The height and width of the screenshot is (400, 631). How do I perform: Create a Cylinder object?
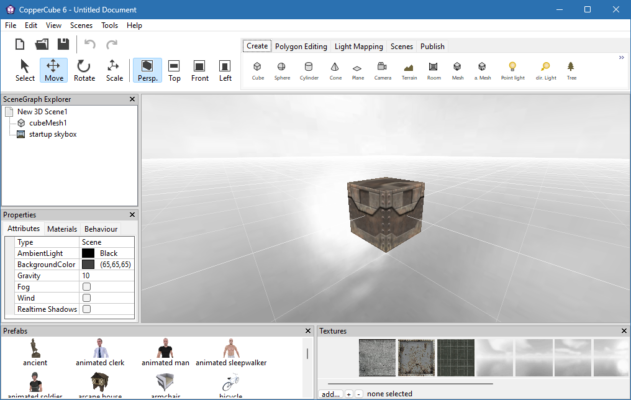coord(309,71)
